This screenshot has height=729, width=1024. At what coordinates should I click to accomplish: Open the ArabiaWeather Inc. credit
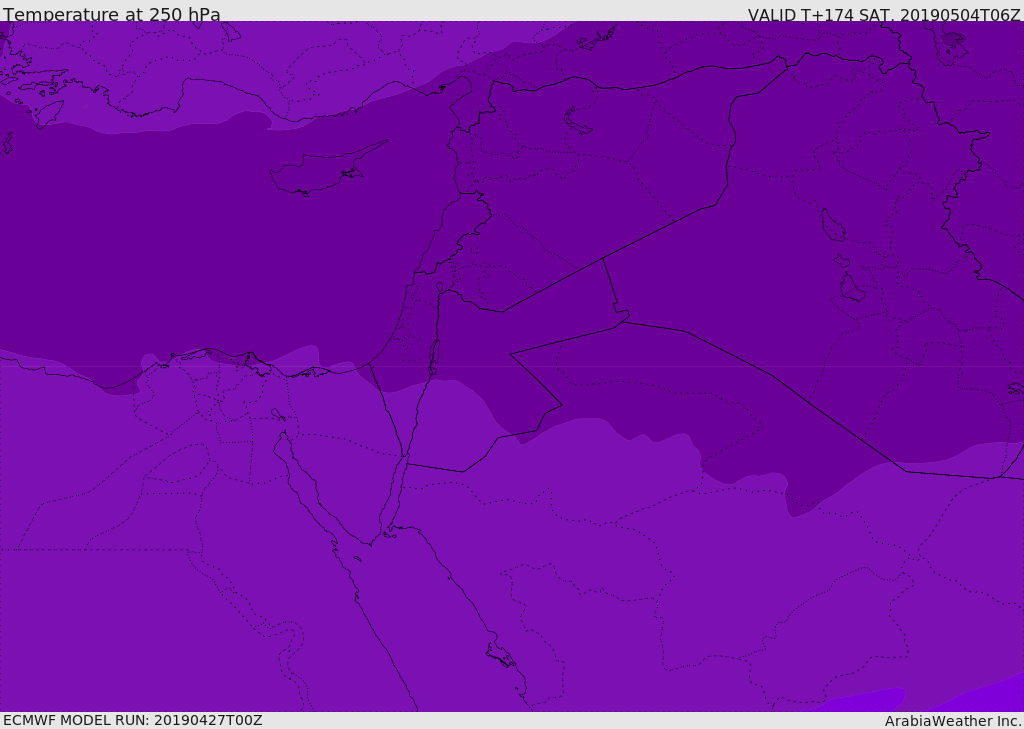tap(953, 720)
